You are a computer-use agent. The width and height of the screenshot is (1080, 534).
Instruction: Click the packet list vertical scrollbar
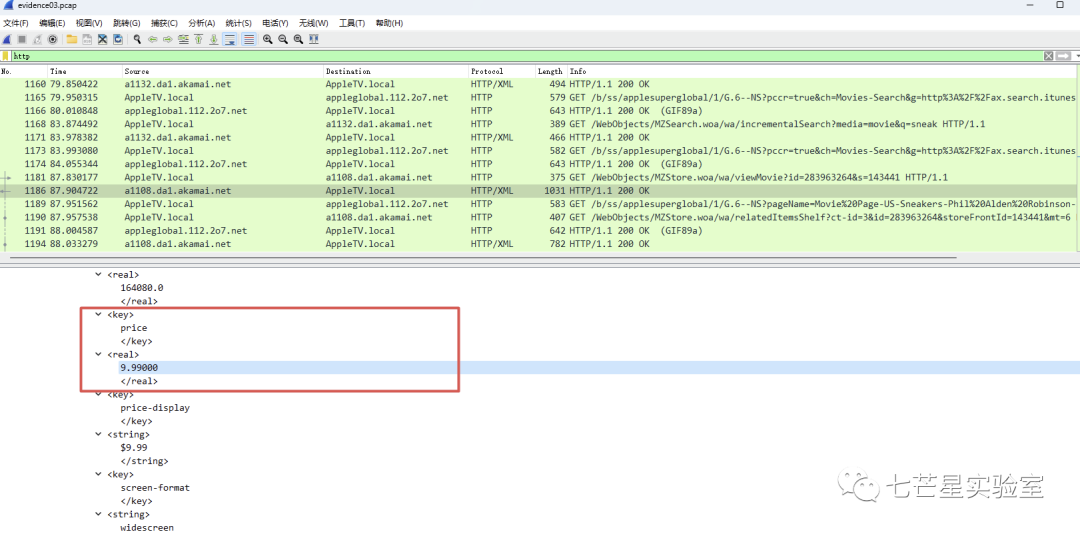[x=1077, y=158]
